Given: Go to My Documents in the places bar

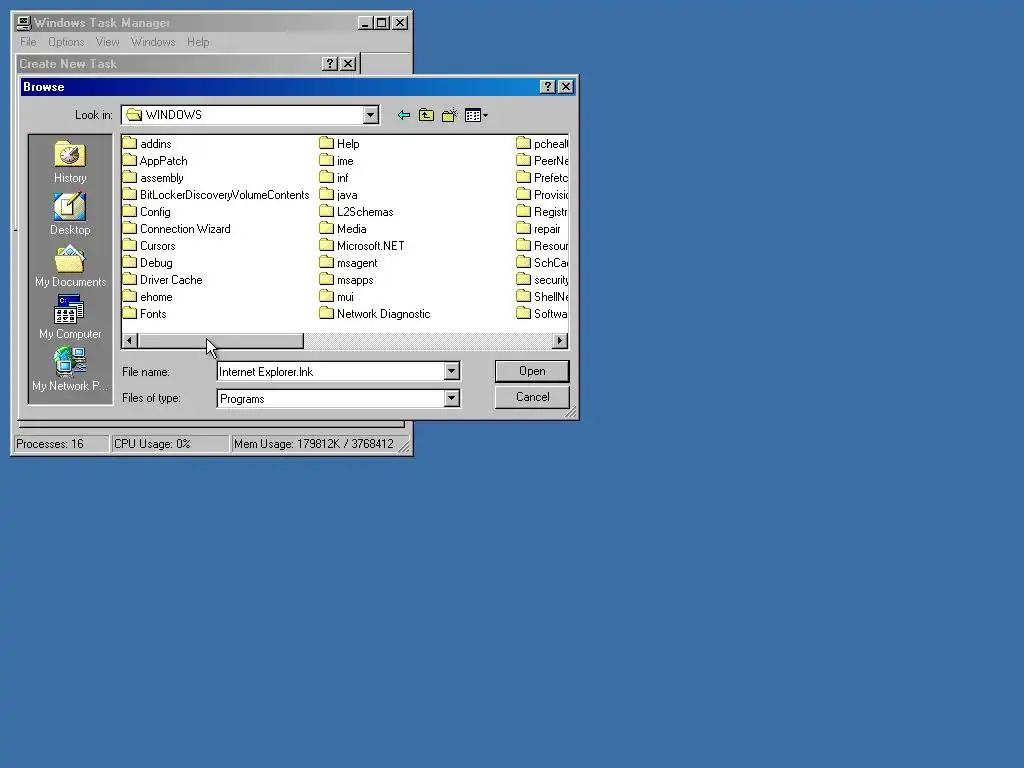Looking at the screenshot, I should tap(70, 266).
